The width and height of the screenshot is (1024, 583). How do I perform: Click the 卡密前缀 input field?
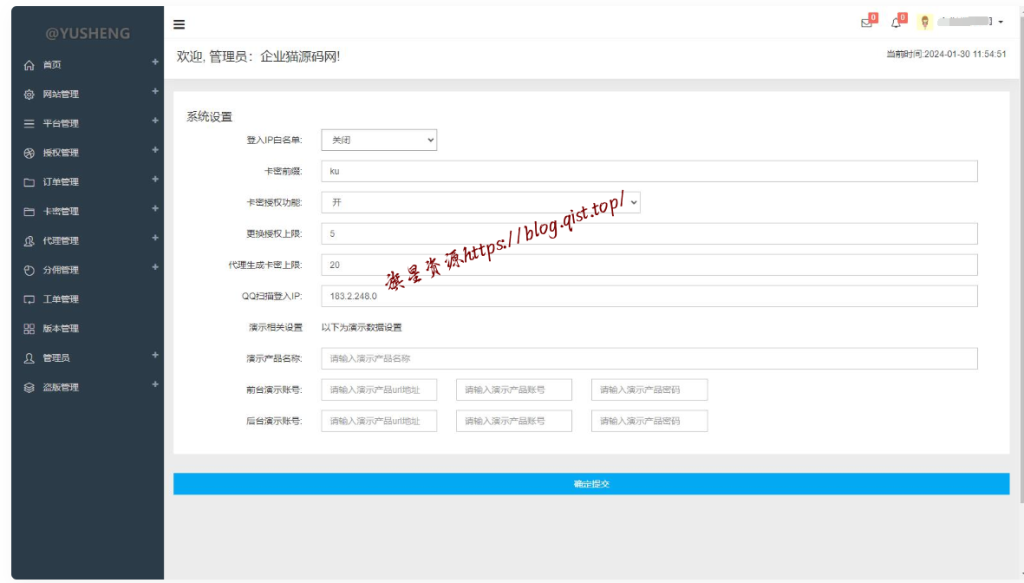(648, 171)
